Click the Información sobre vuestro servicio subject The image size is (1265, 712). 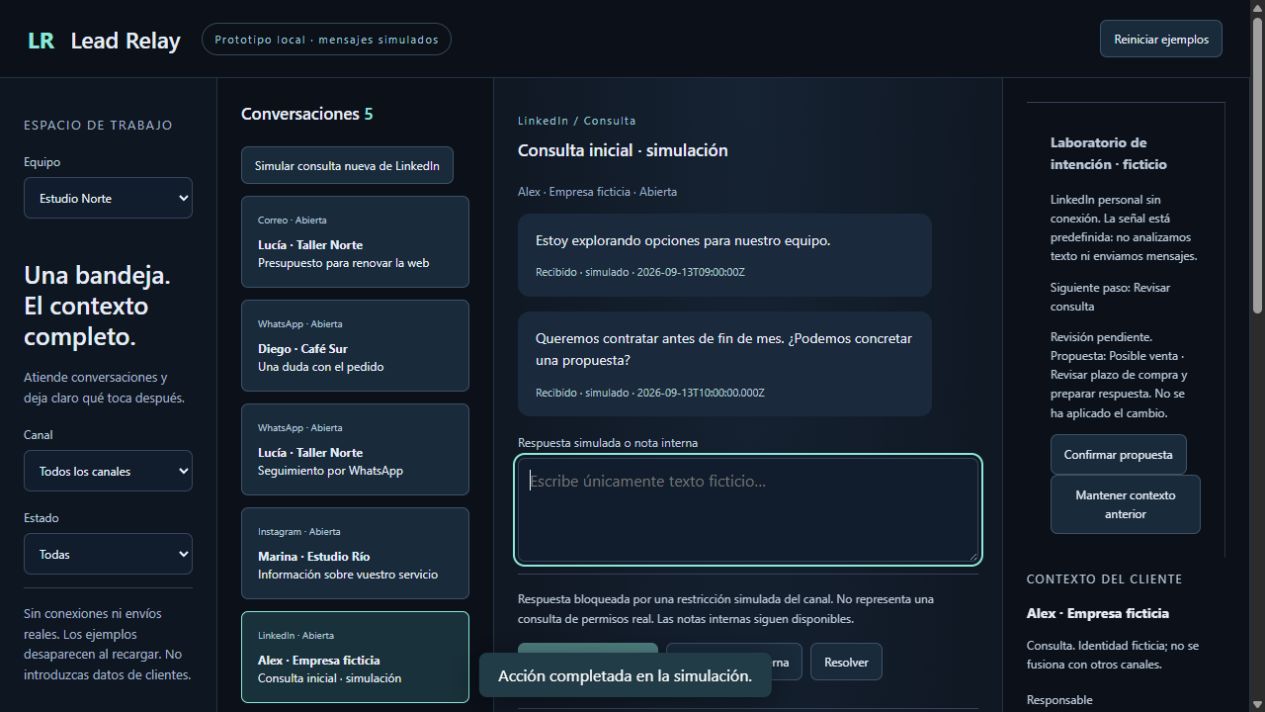pos(347,574)
